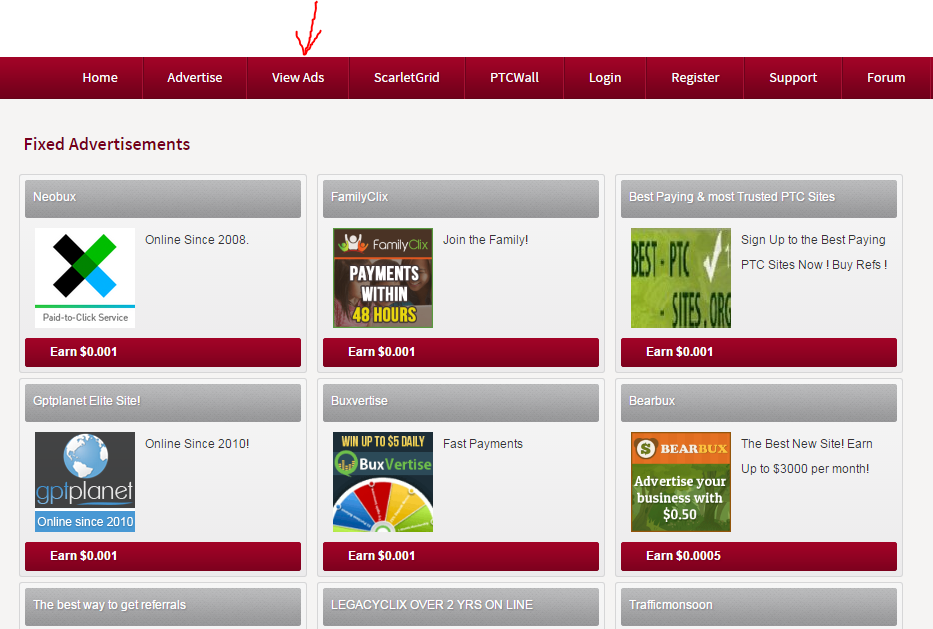
Task: Visit the Support page
Action: (x=792, y=77)
